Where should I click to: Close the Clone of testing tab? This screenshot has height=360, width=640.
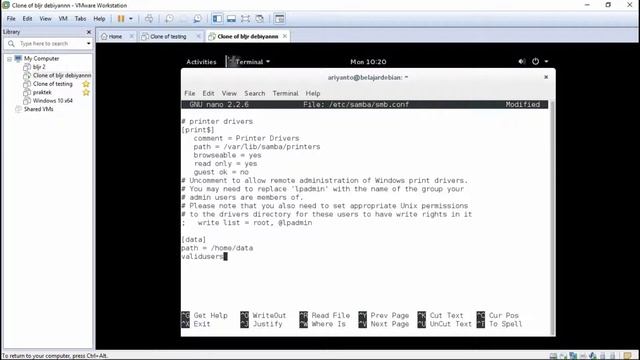tap(198, 36)
